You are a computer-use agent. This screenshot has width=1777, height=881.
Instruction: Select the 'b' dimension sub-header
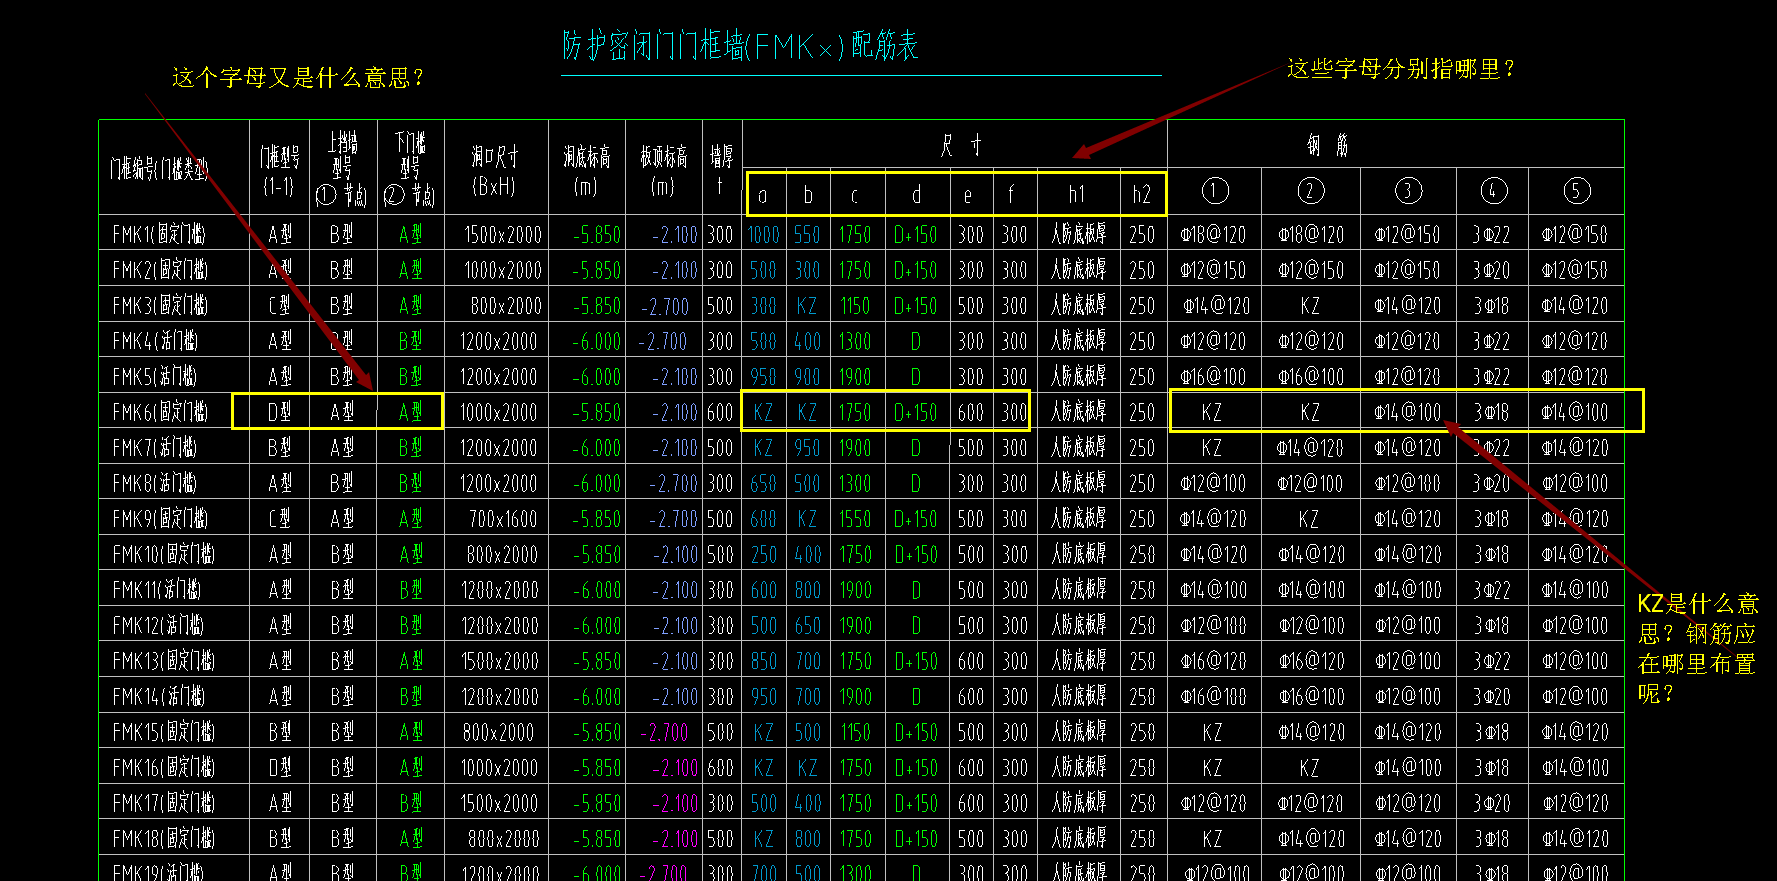click(808, 195)
